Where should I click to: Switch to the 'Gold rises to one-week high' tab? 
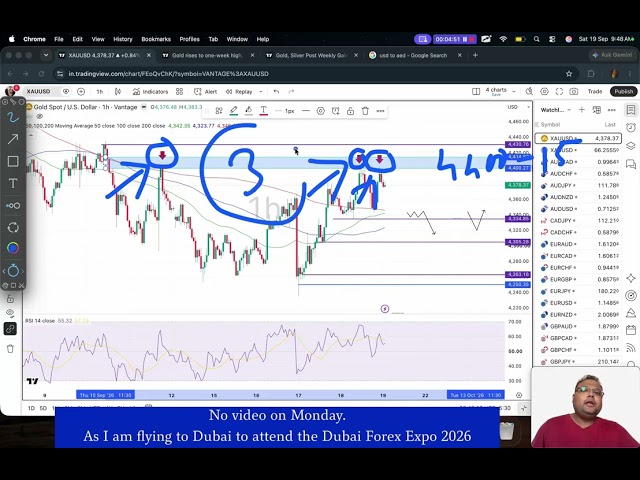click(x=207, y=55)
